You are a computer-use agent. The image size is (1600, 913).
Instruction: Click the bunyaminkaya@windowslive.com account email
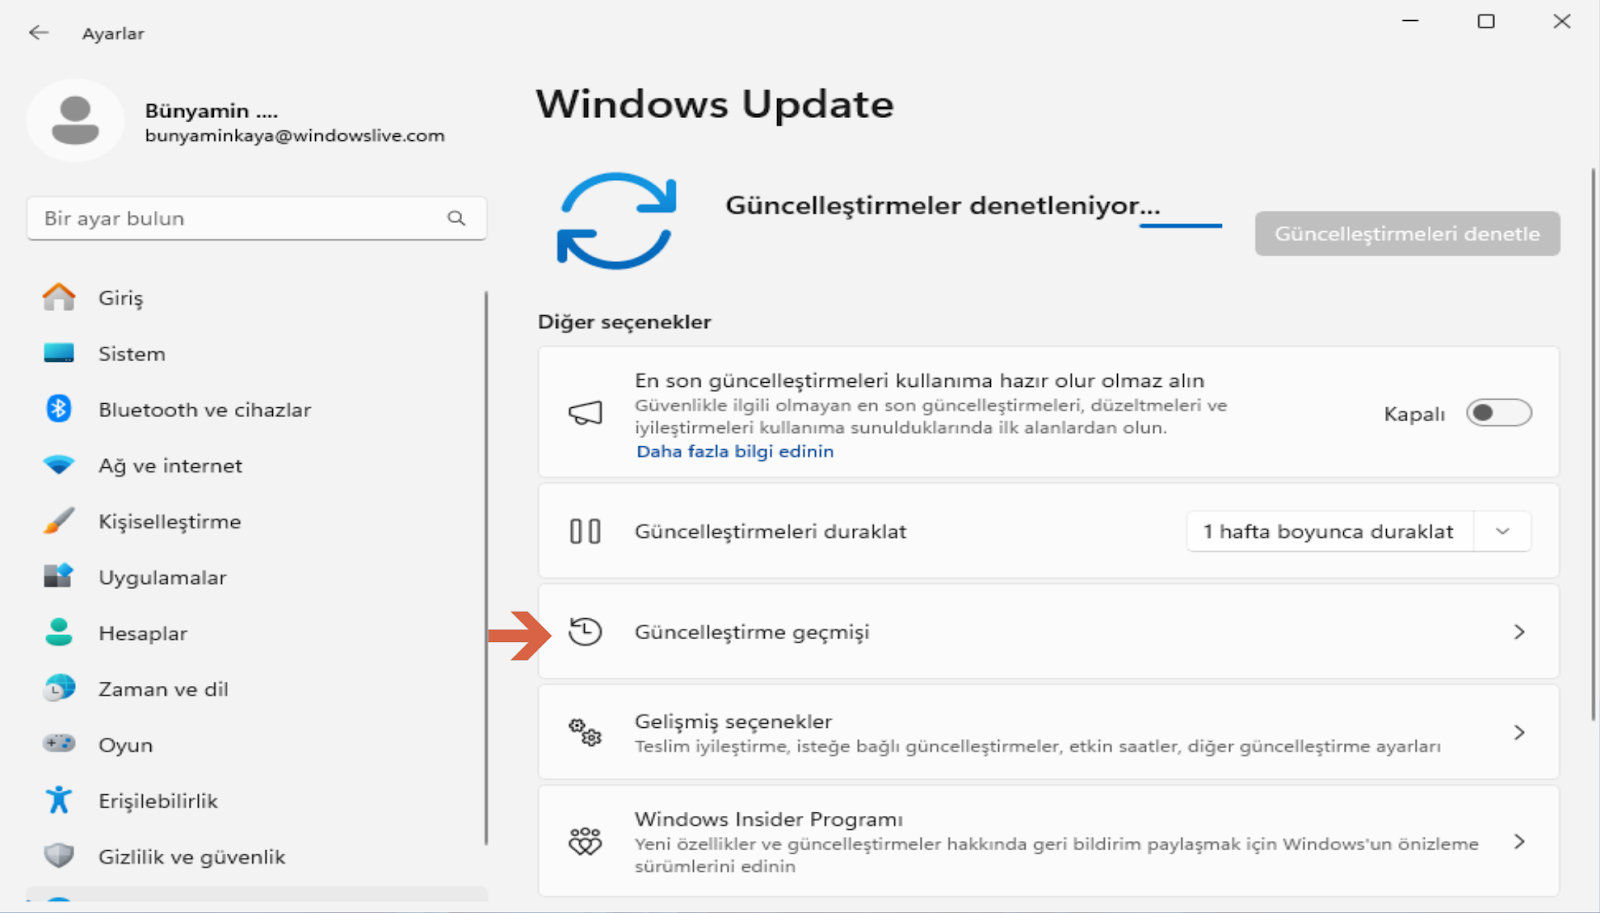tap(295, 135)
